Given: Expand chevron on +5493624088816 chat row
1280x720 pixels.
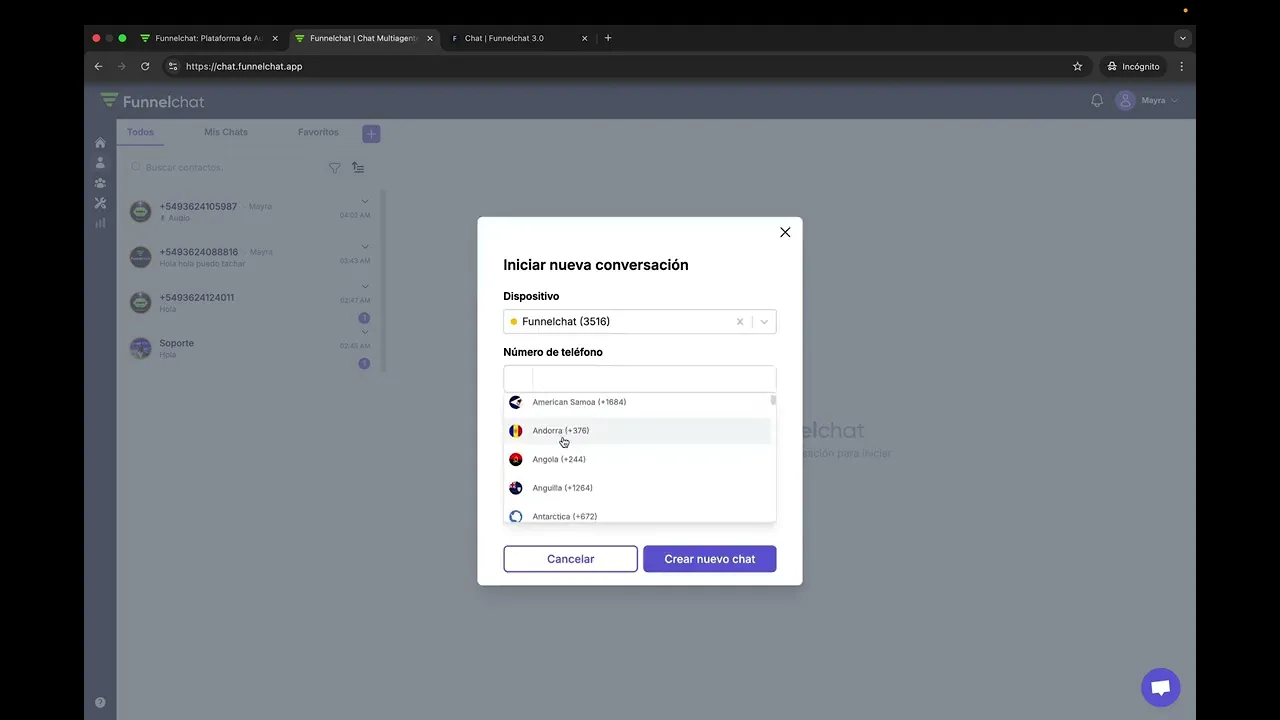Looking at the screenshot, I should (365, 247).
